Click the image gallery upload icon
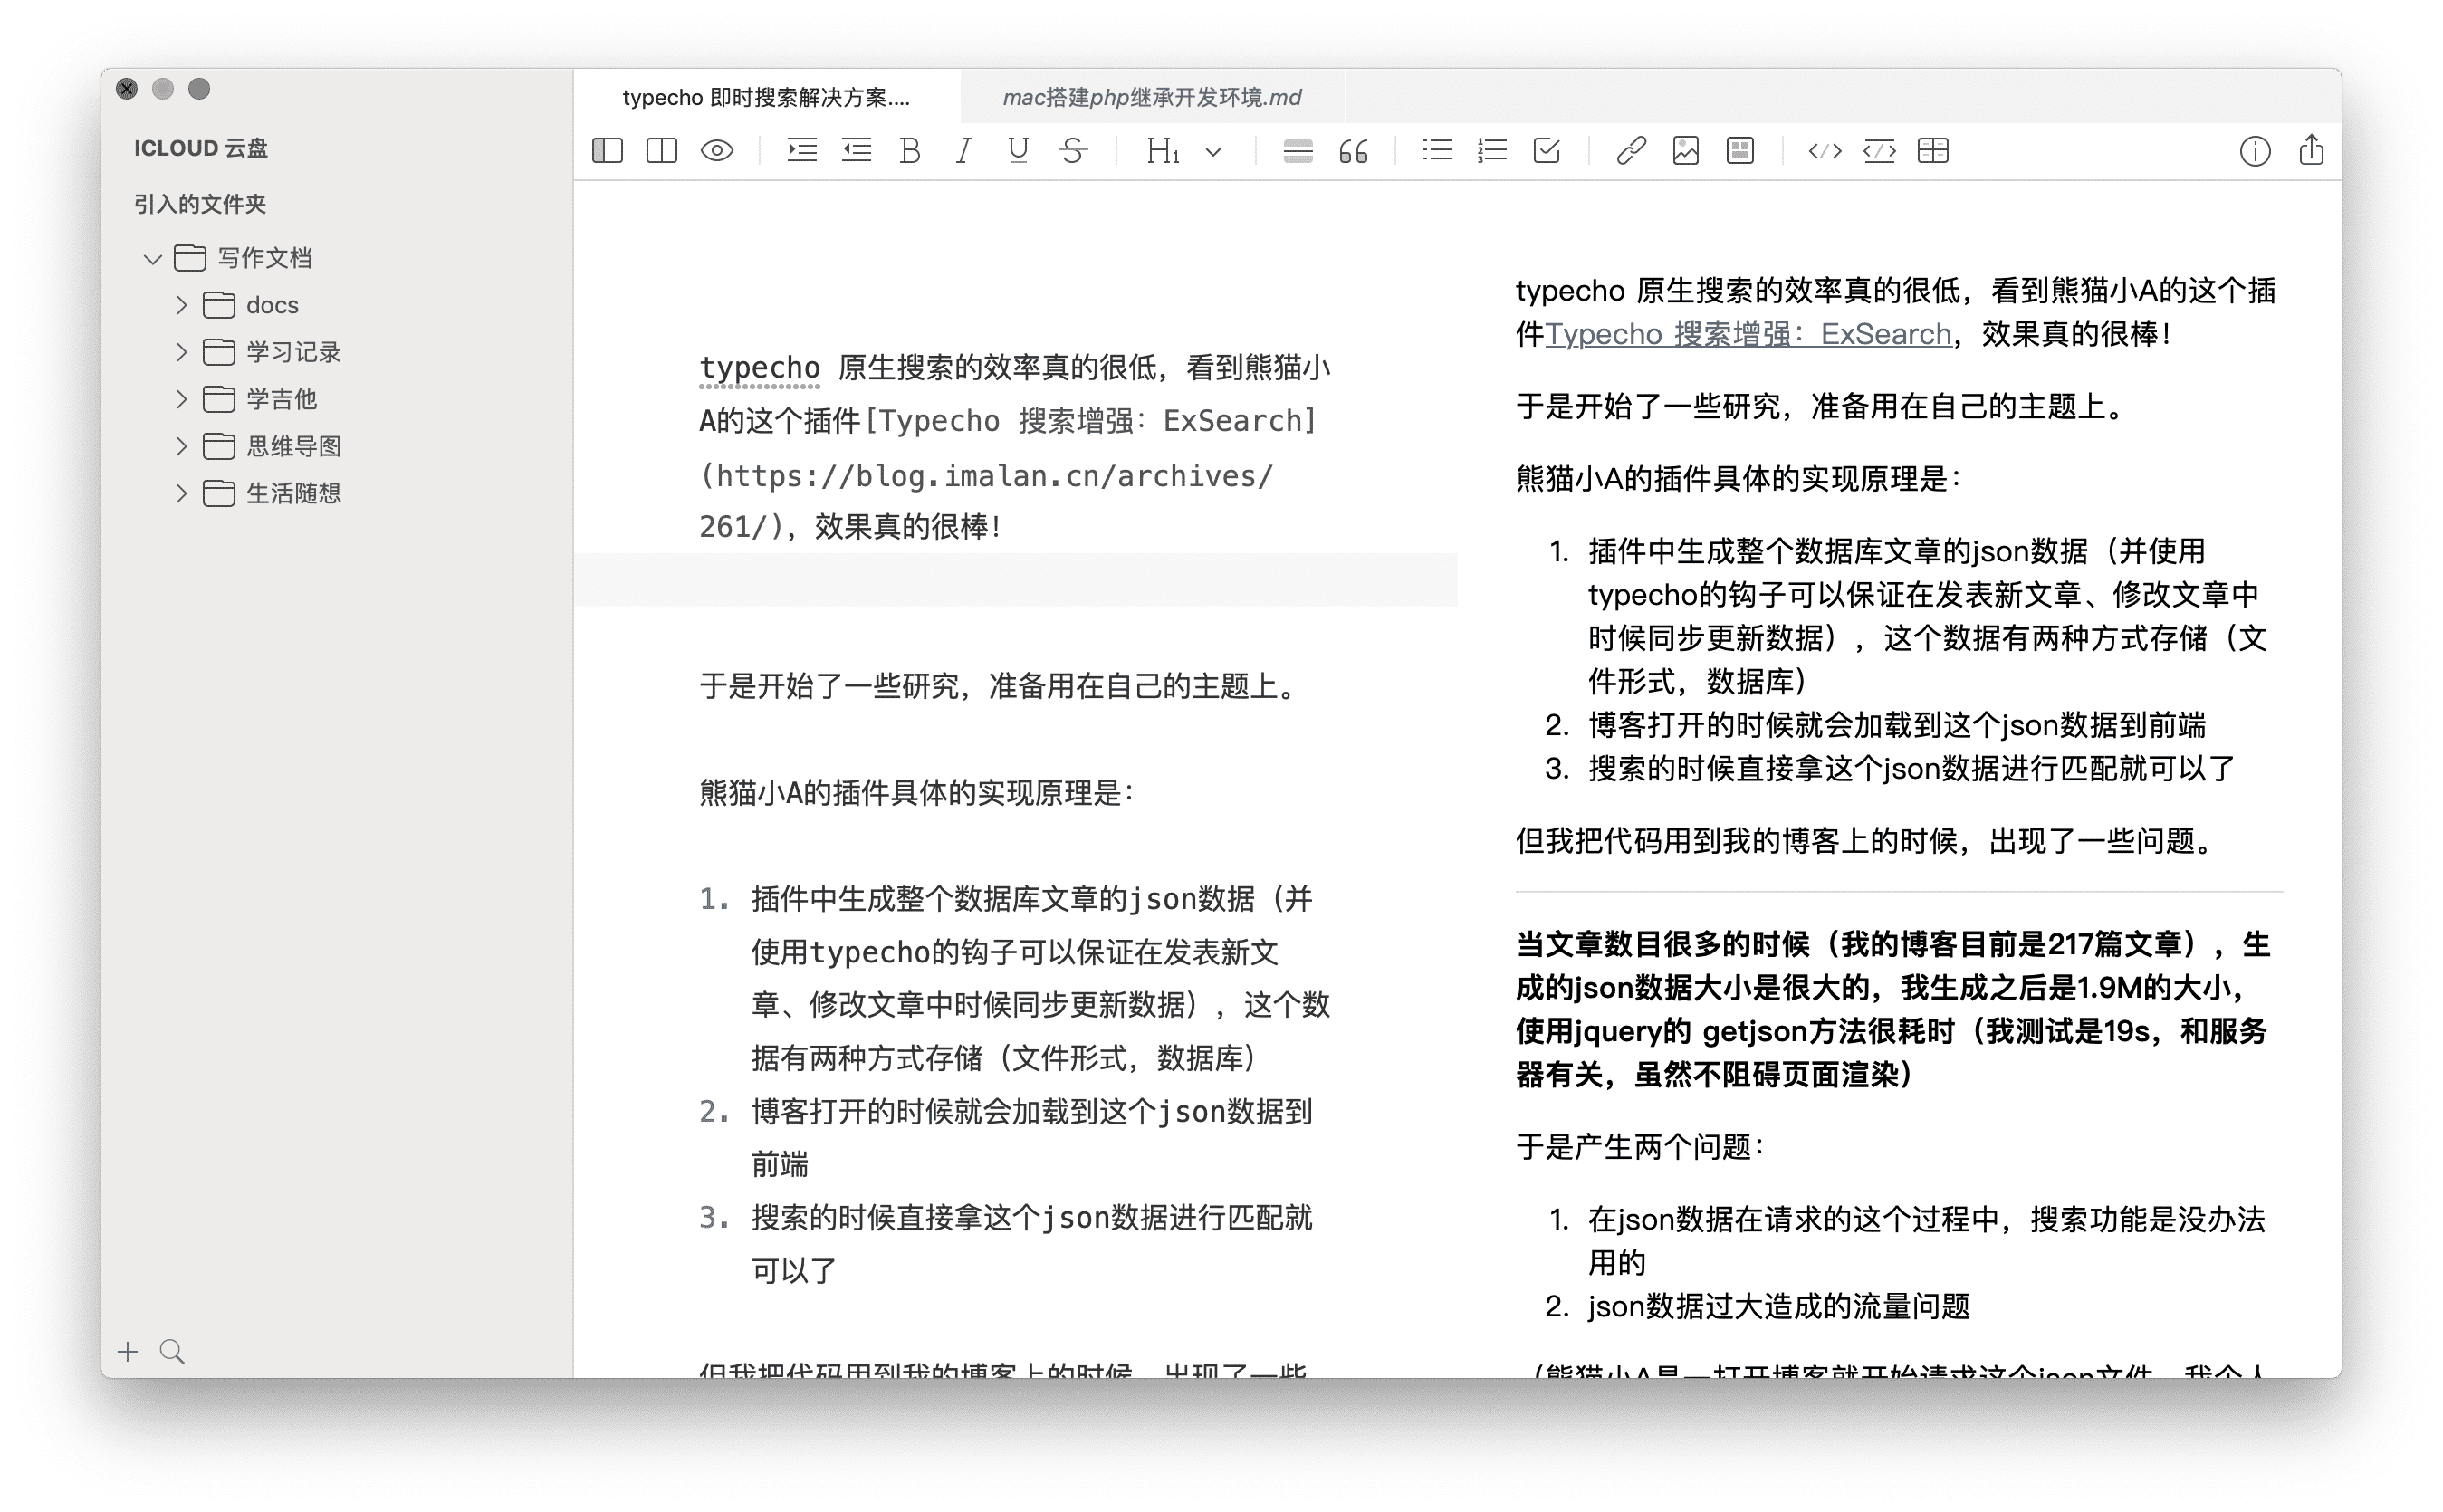This screenshot has height=1512, width=2443. [1740, 151]
